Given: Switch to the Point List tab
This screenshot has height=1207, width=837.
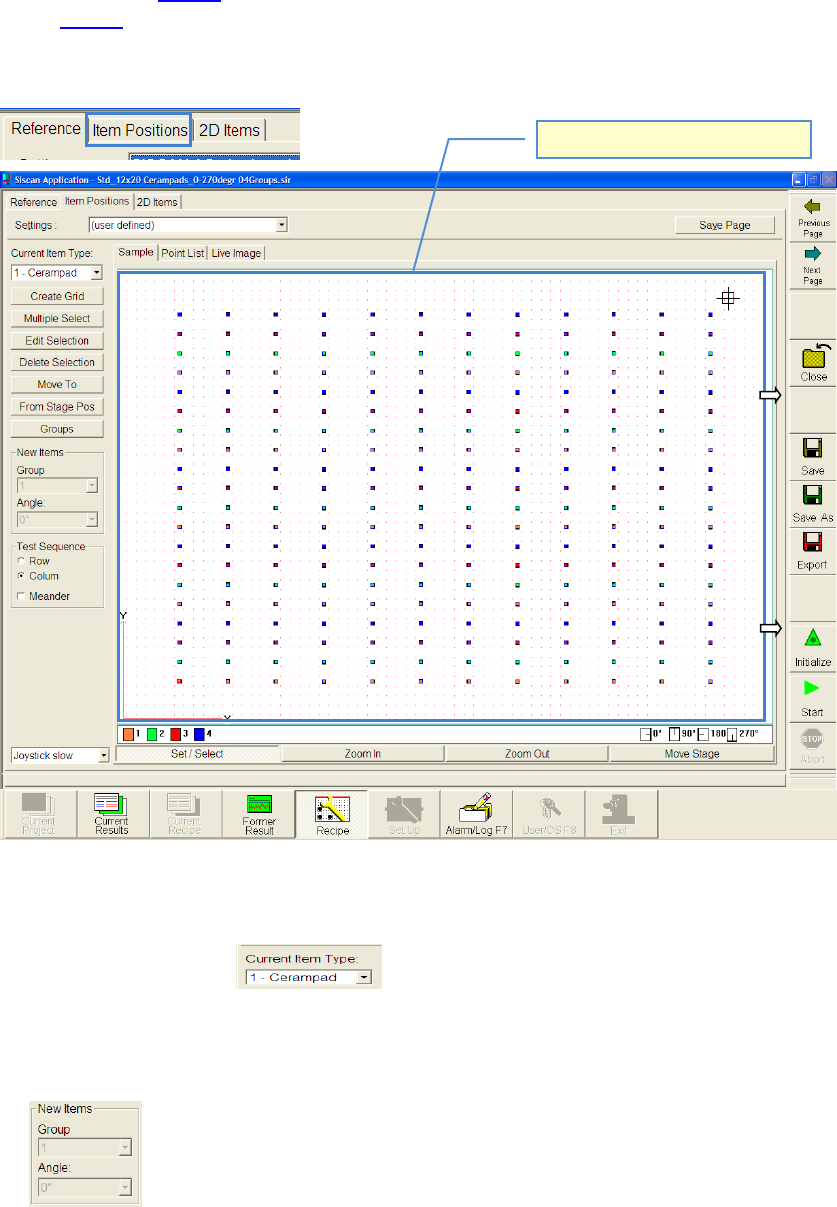Looking at the screenshot, I should [183, 253].
